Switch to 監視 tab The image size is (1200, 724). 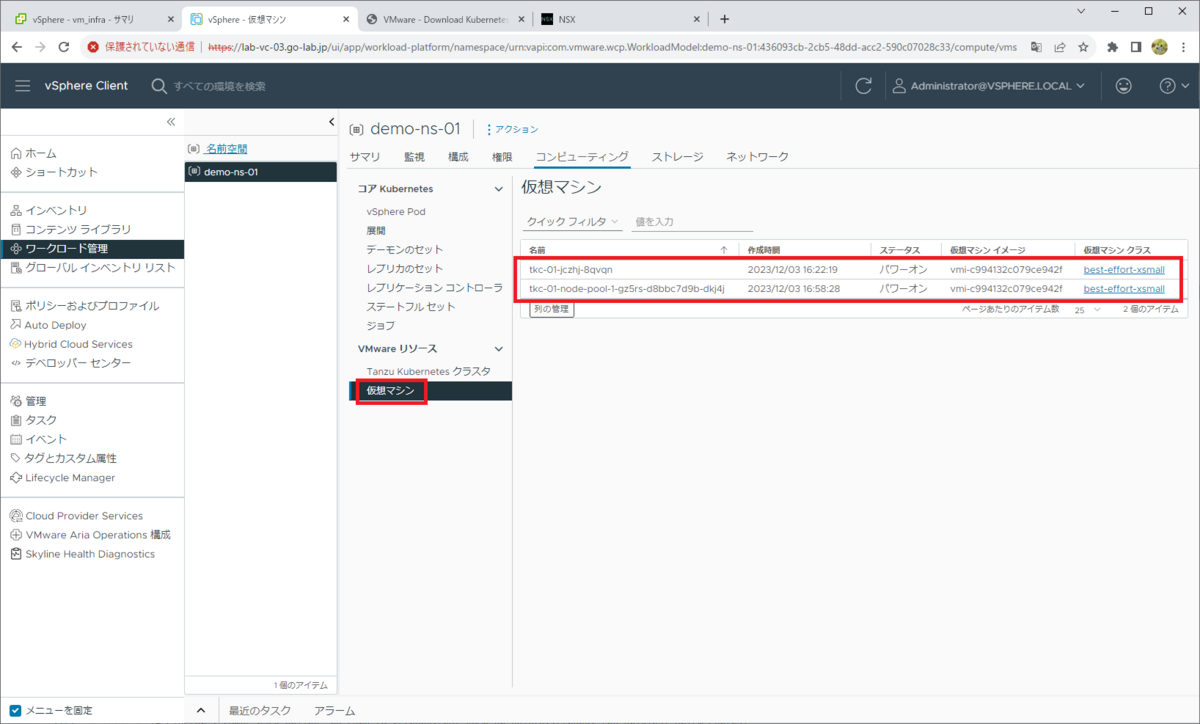(x=414, y=157)
